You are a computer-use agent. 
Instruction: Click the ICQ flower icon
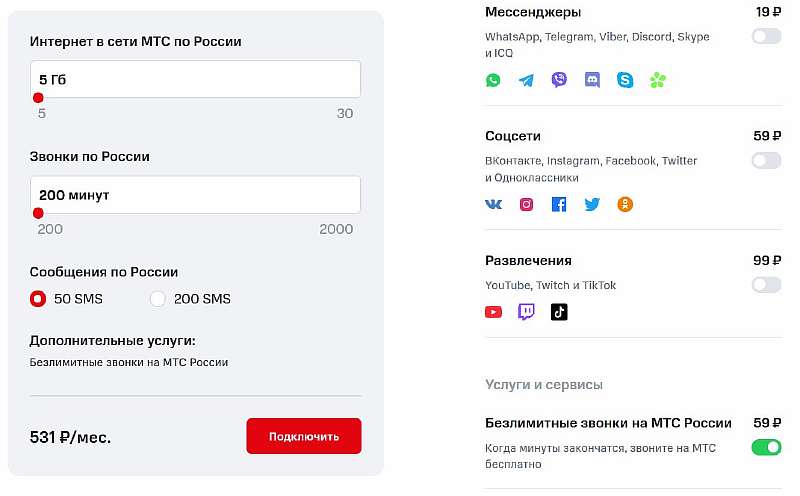pyautogui.click(x=657, y=80)
